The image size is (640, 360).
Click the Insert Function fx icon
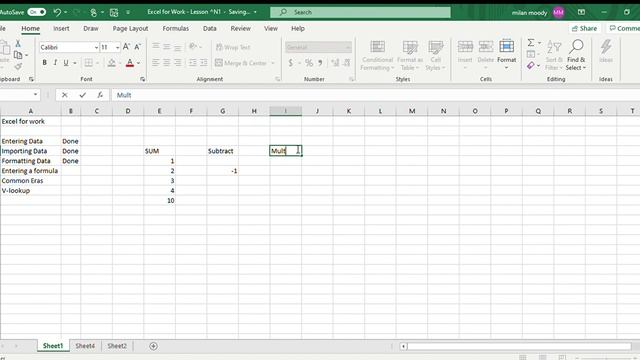pos(100,95)
